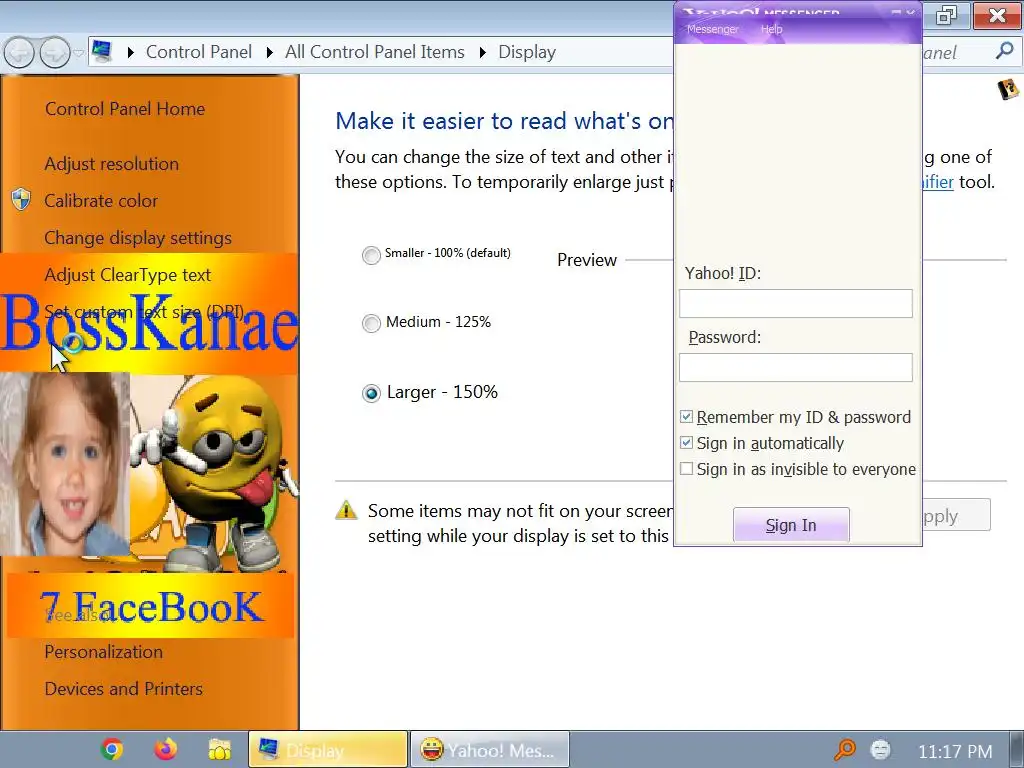Enable Sign in as invisible to everyone
1024x768 pixels.
(686, 469)
